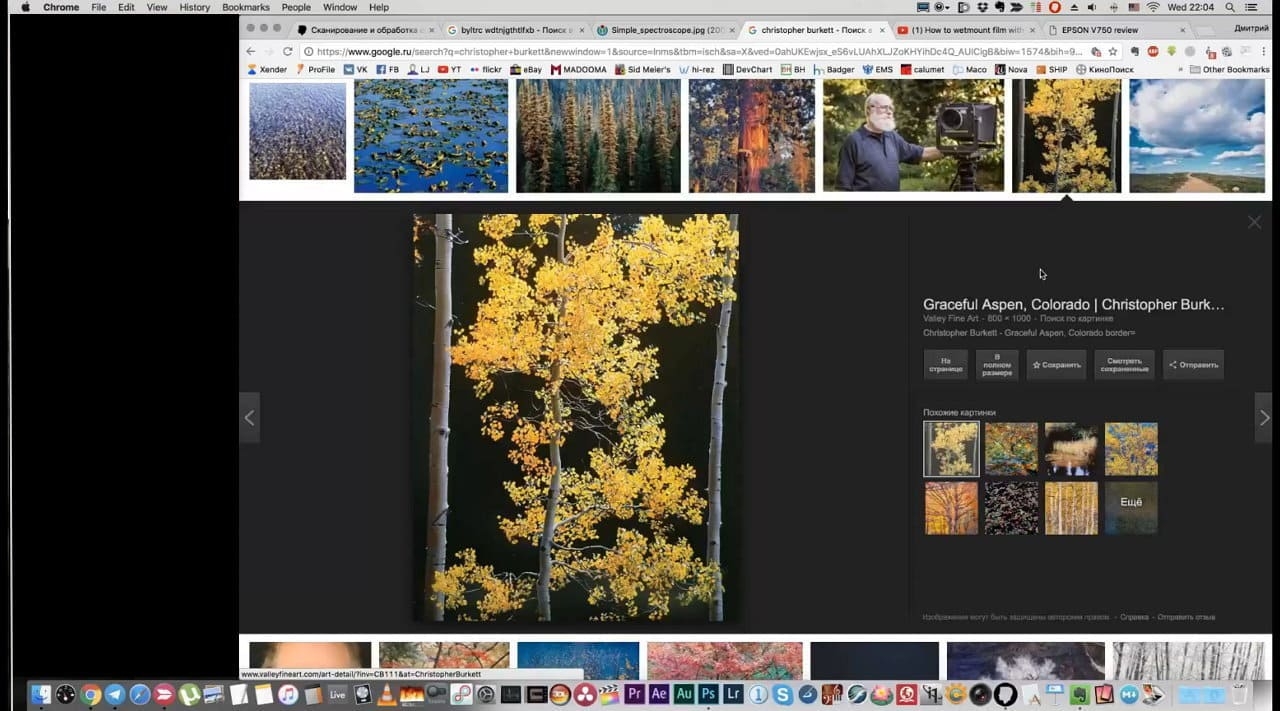Click 'Отправить отзыв' feedback link
This screenshot has width=1280, height=711.
click(1186, 617)
